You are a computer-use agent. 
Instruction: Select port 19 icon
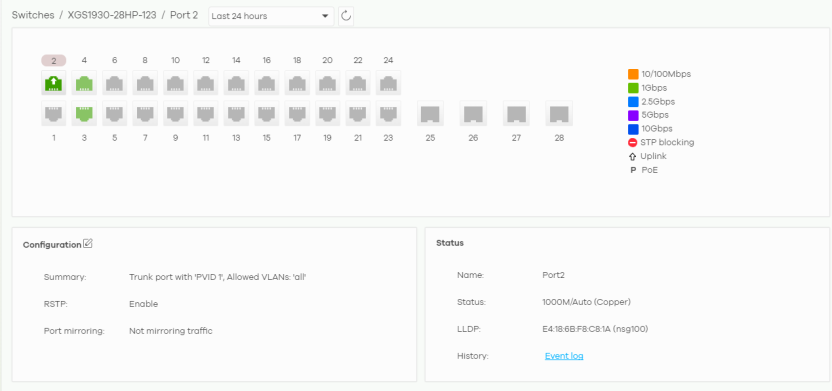click(x=328, y=113)
